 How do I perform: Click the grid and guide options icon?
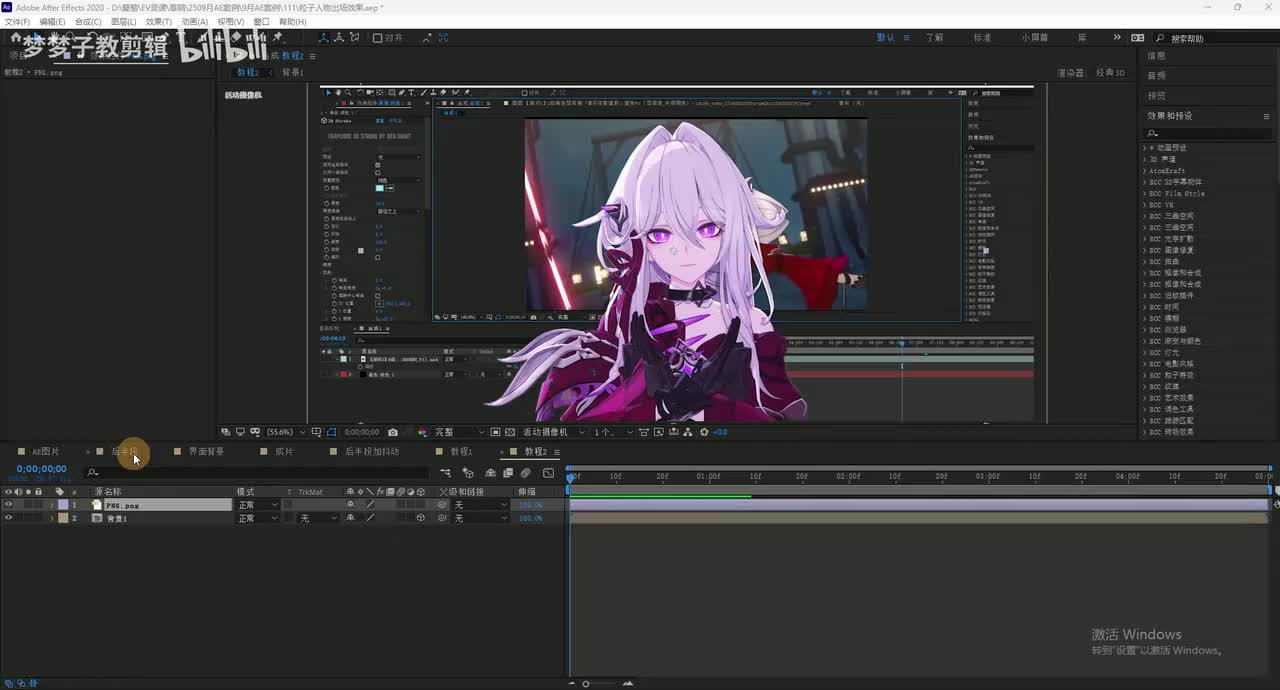[x=317, y=432]
